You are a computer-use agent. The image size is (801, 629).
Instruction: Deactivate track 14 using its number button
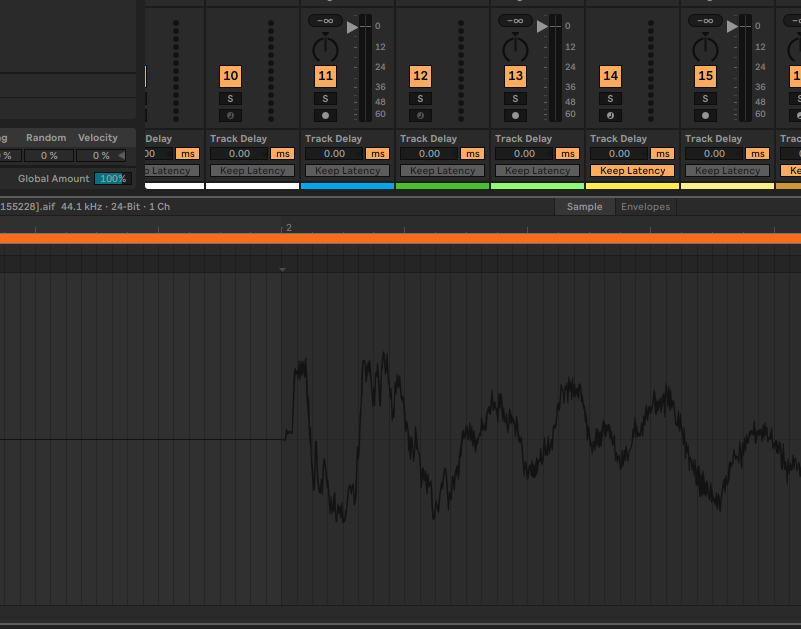tap(610, 75)
